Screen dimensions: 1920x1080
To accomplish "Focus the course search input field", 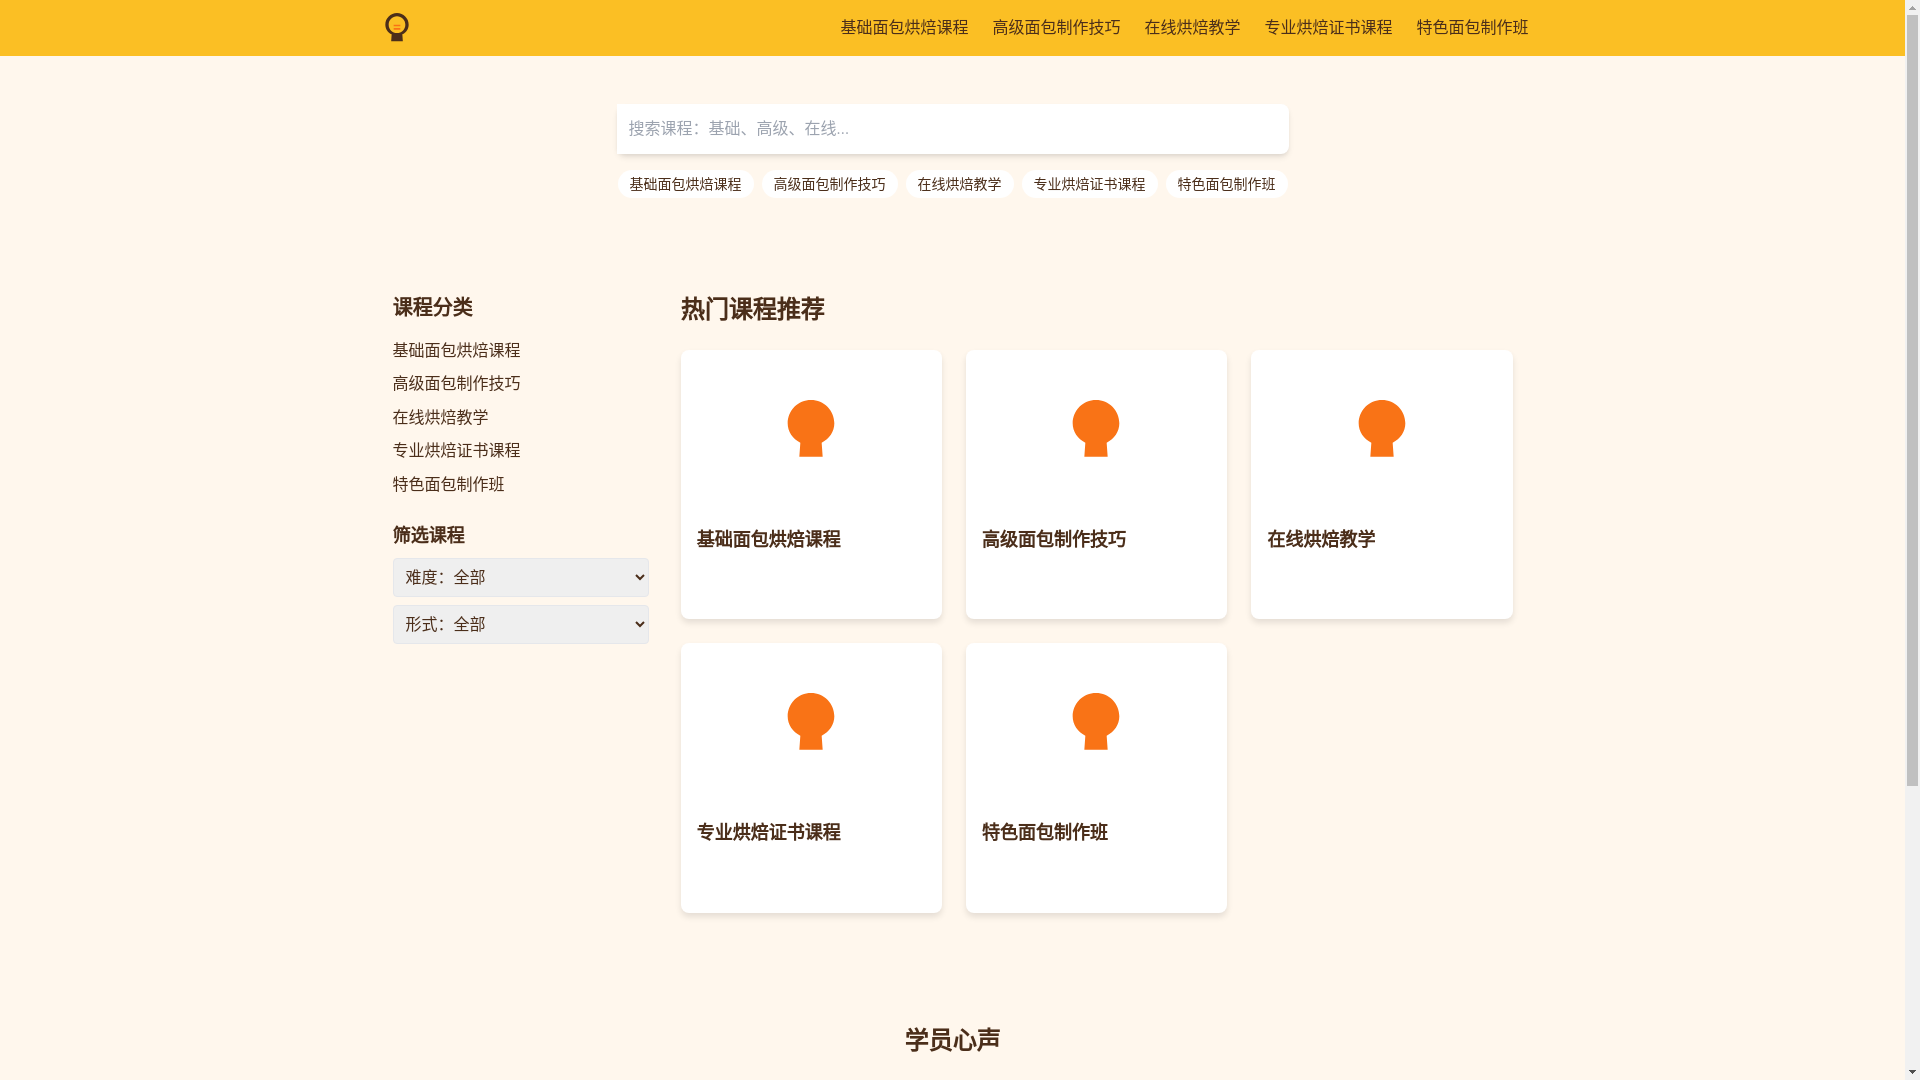I will click(x=952, y=129).
